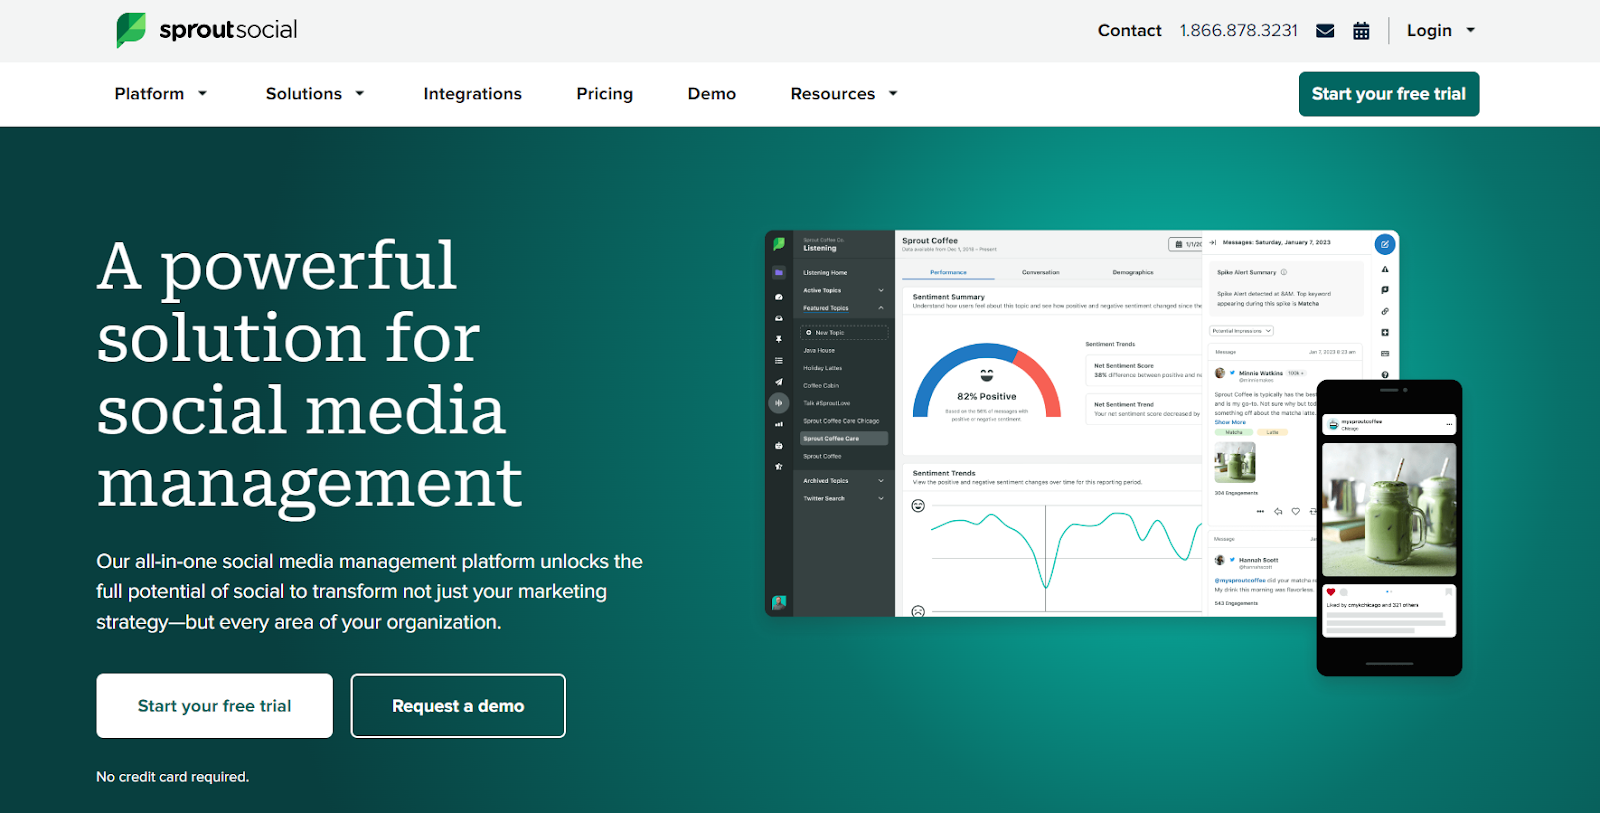Screen dimensions: 1600x813
Task: Click red heart on phone Instagram post
Action: (x=1331, y=592)
